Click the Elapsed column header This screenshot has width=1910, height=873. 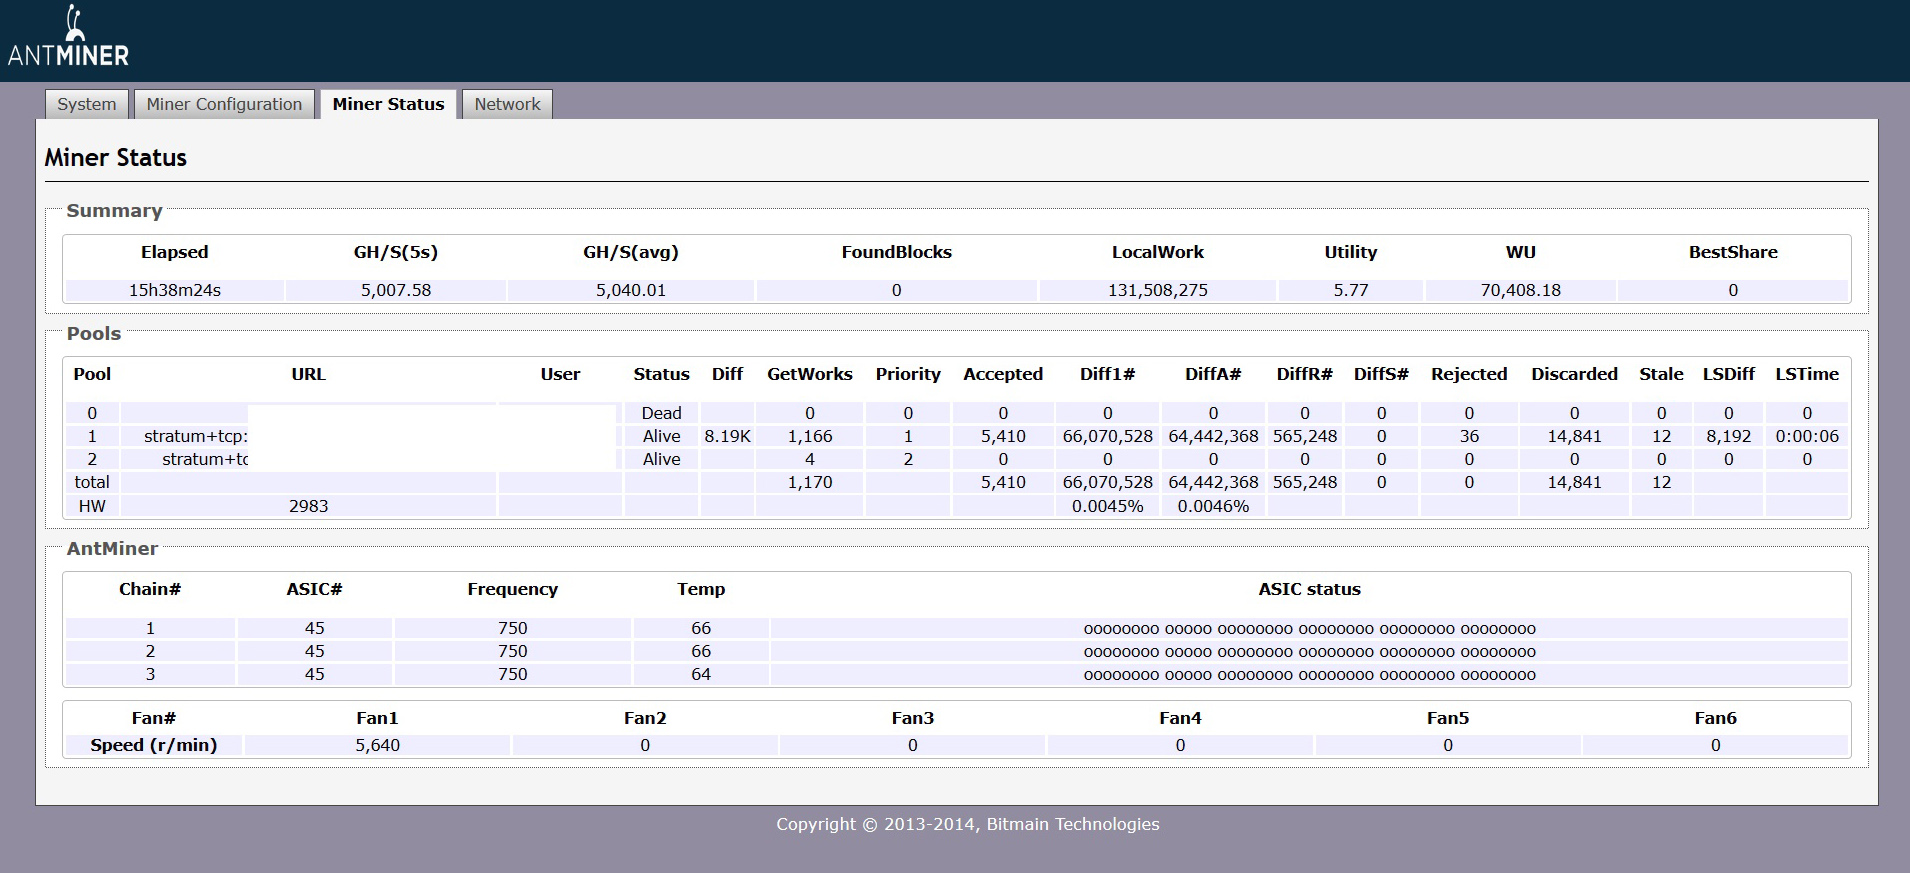point(175,252)
